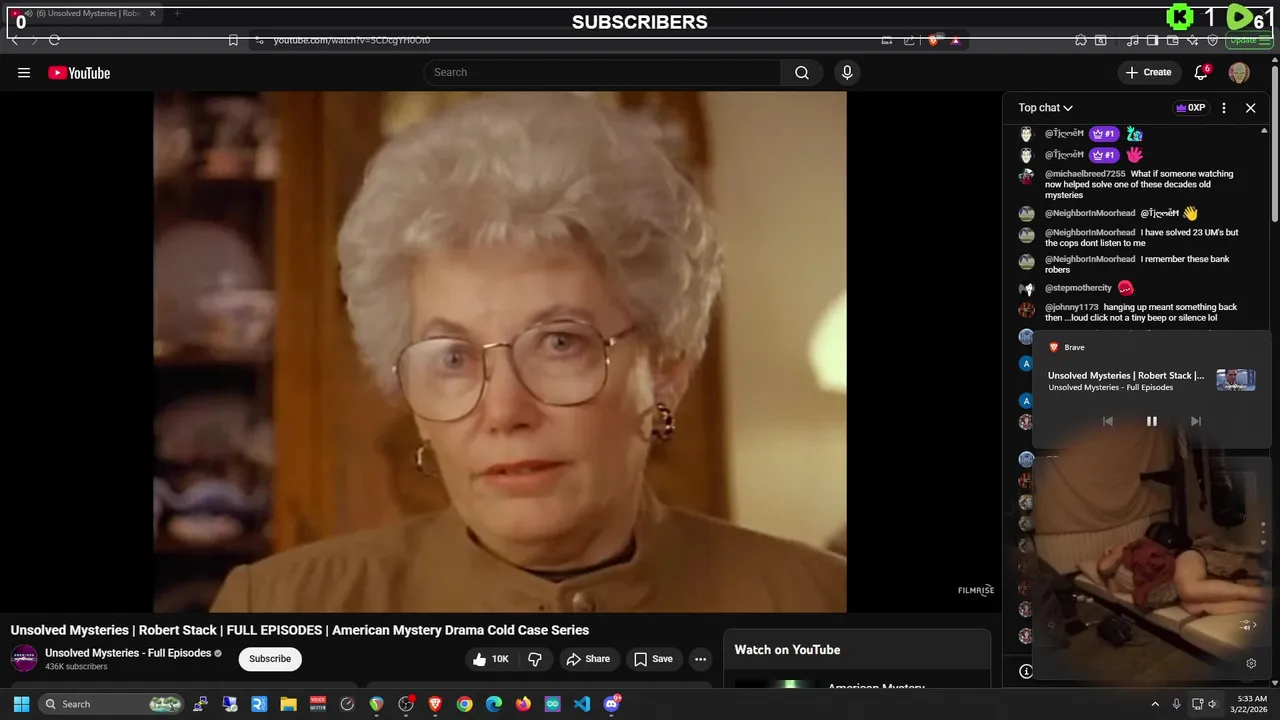Viewport: 1280px width, 720px height.
Task: Click the video player to pause
Action: (x=500, y=351)
